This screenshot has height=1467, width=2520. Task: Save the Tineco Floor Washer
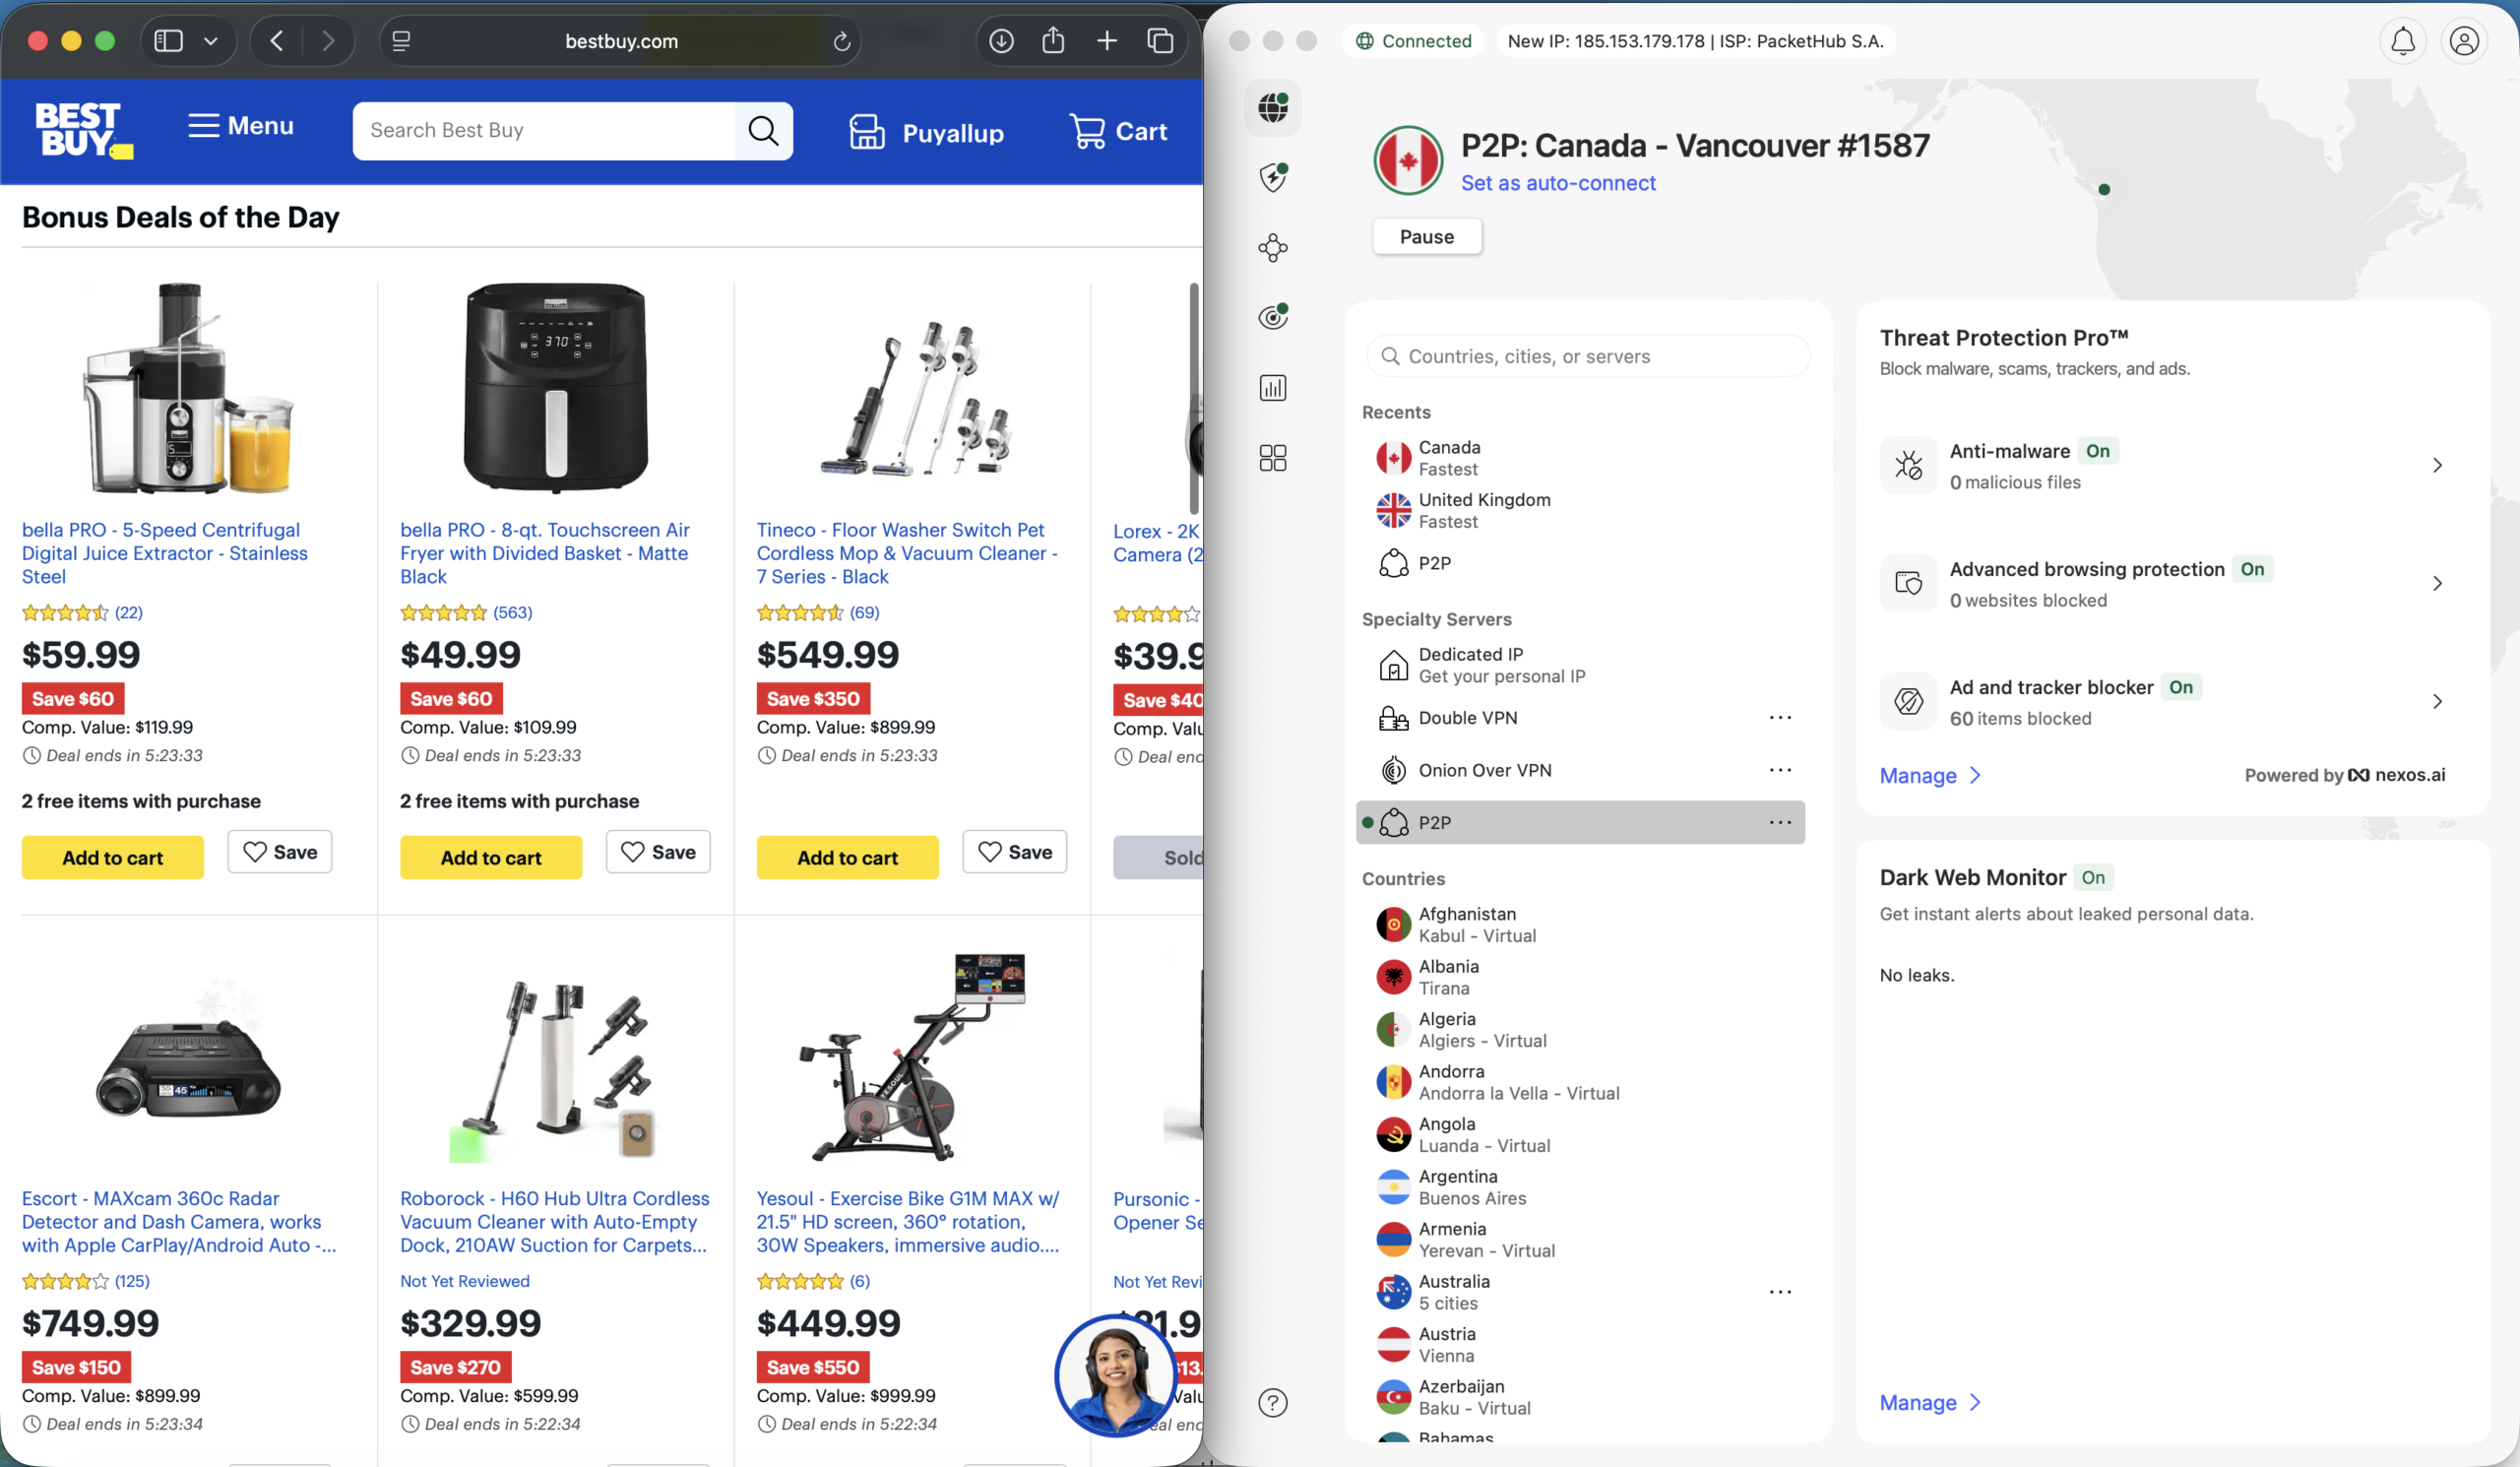[x=1015, y=852]
